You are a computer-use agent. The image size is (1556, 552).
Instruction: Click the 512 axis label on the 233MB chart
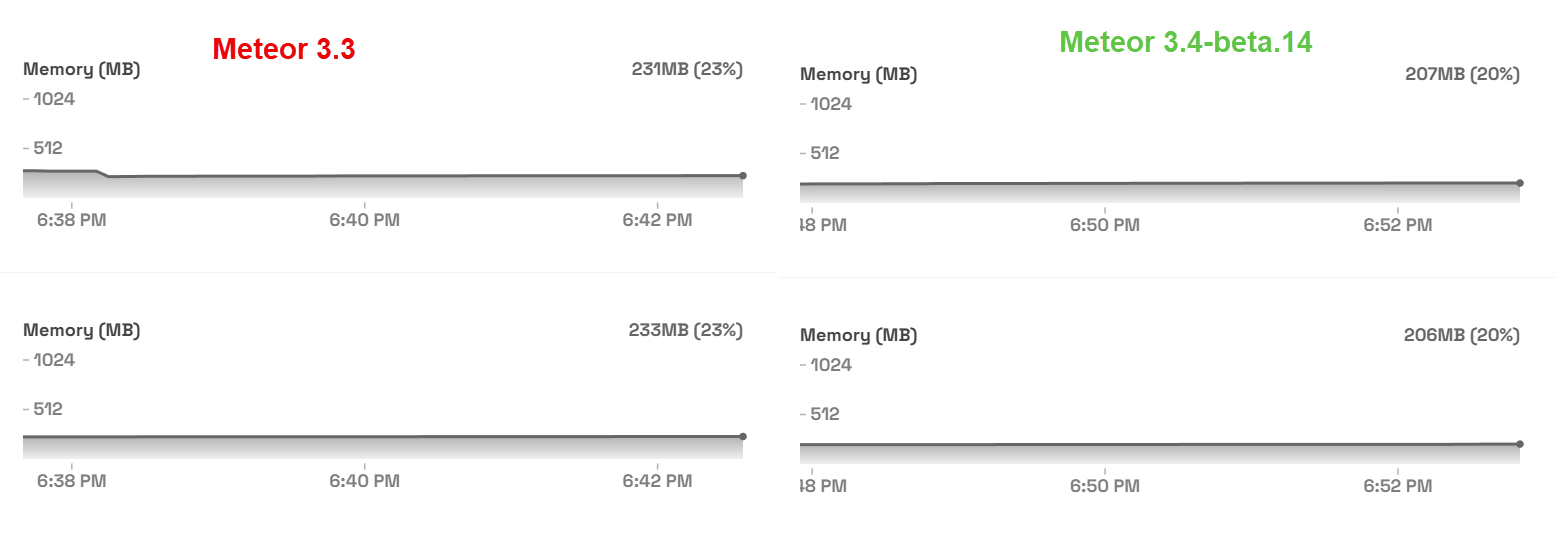click(x=48, y=409)
